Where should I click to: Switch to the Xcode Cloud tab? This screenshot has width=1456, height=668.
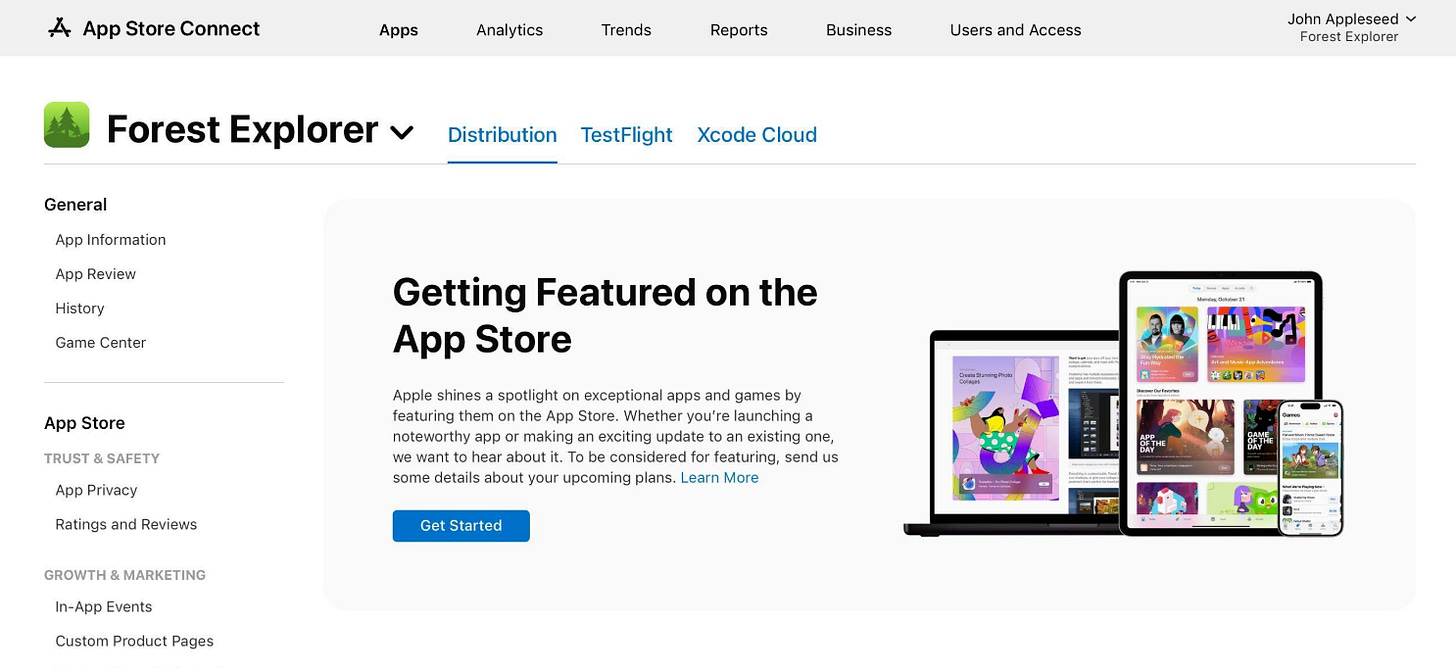pos(757,135)
